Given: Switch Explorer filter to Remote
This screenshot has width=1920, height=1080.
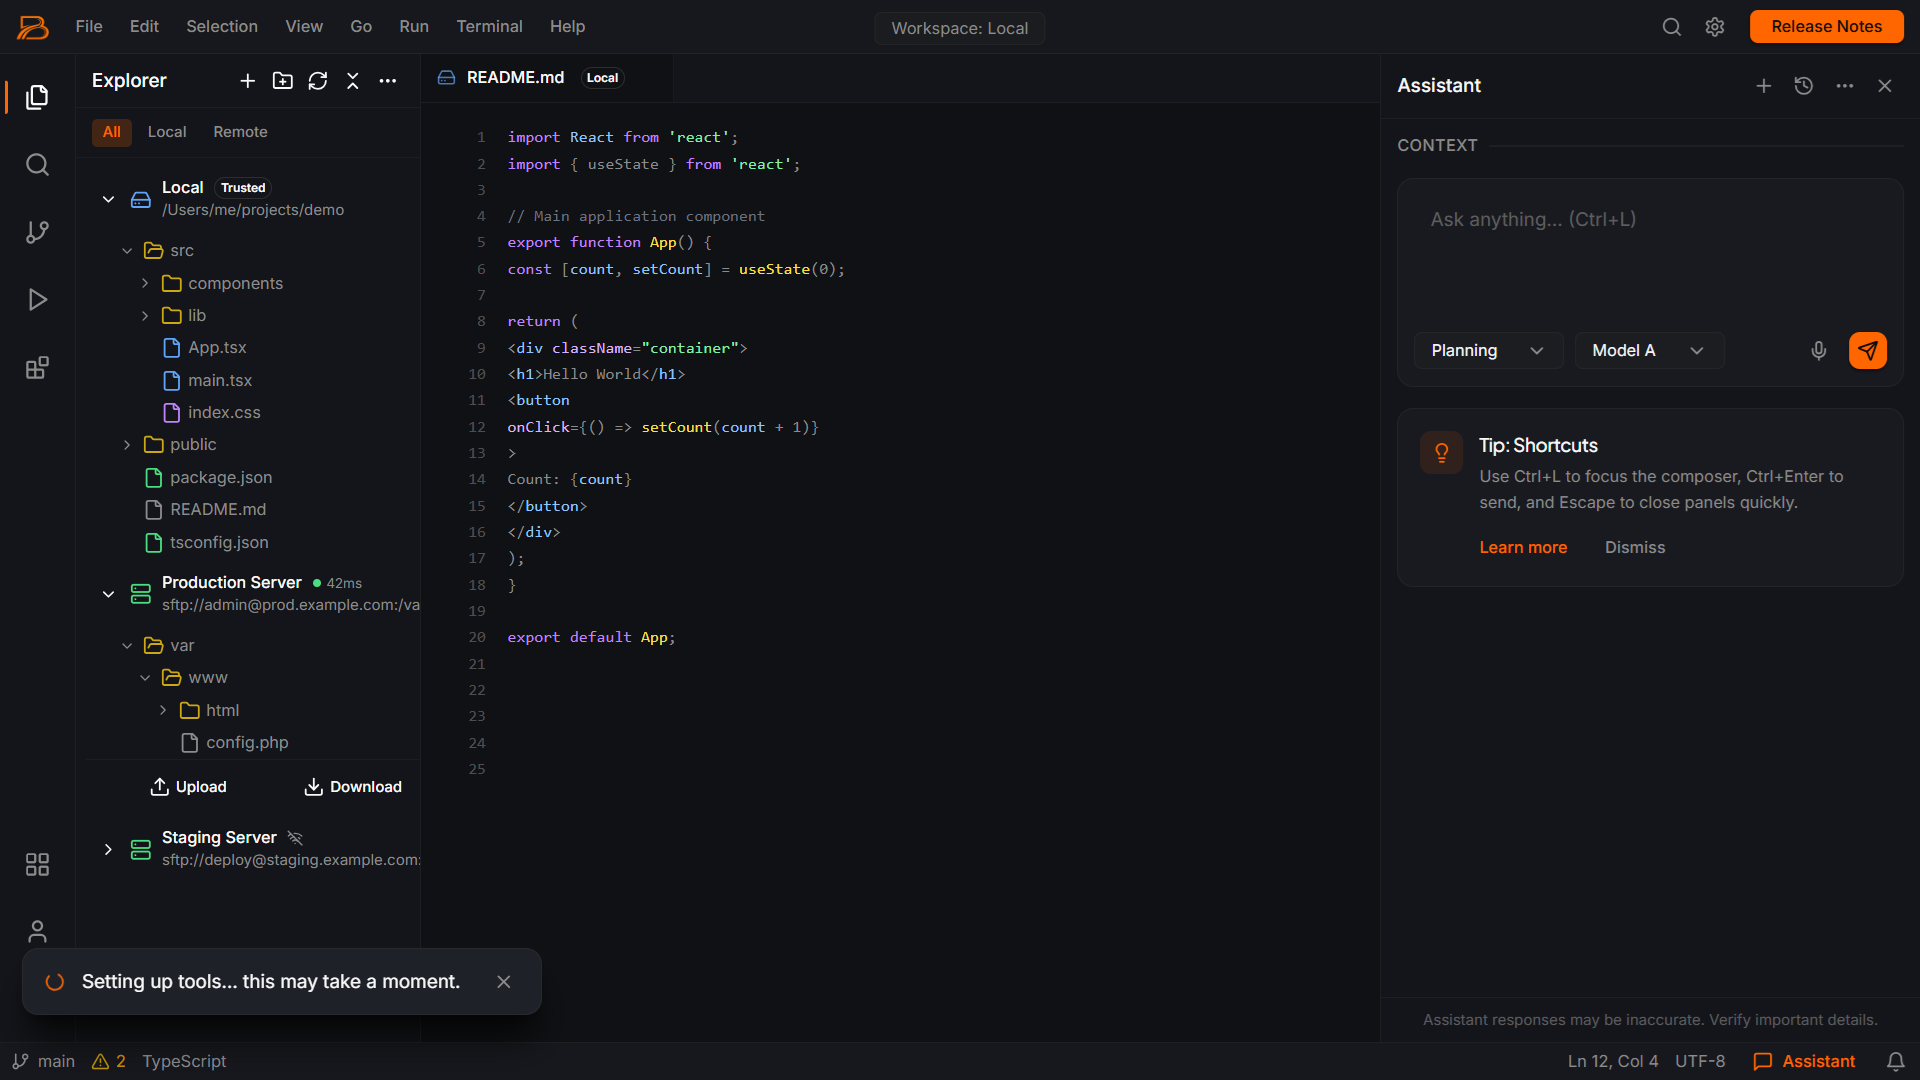Looking at the screenshot, I should tap(240, 131).
